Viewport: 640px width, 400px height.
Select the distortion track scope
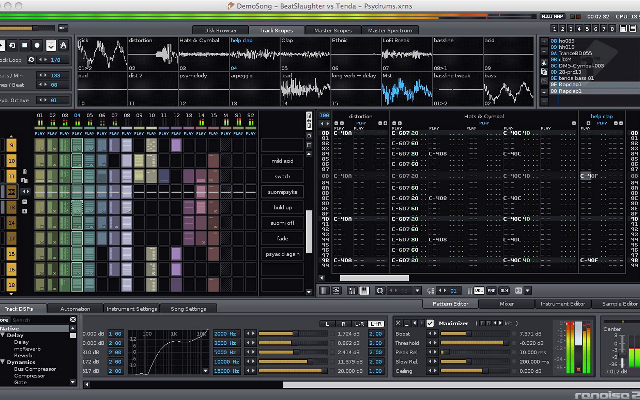153,54
